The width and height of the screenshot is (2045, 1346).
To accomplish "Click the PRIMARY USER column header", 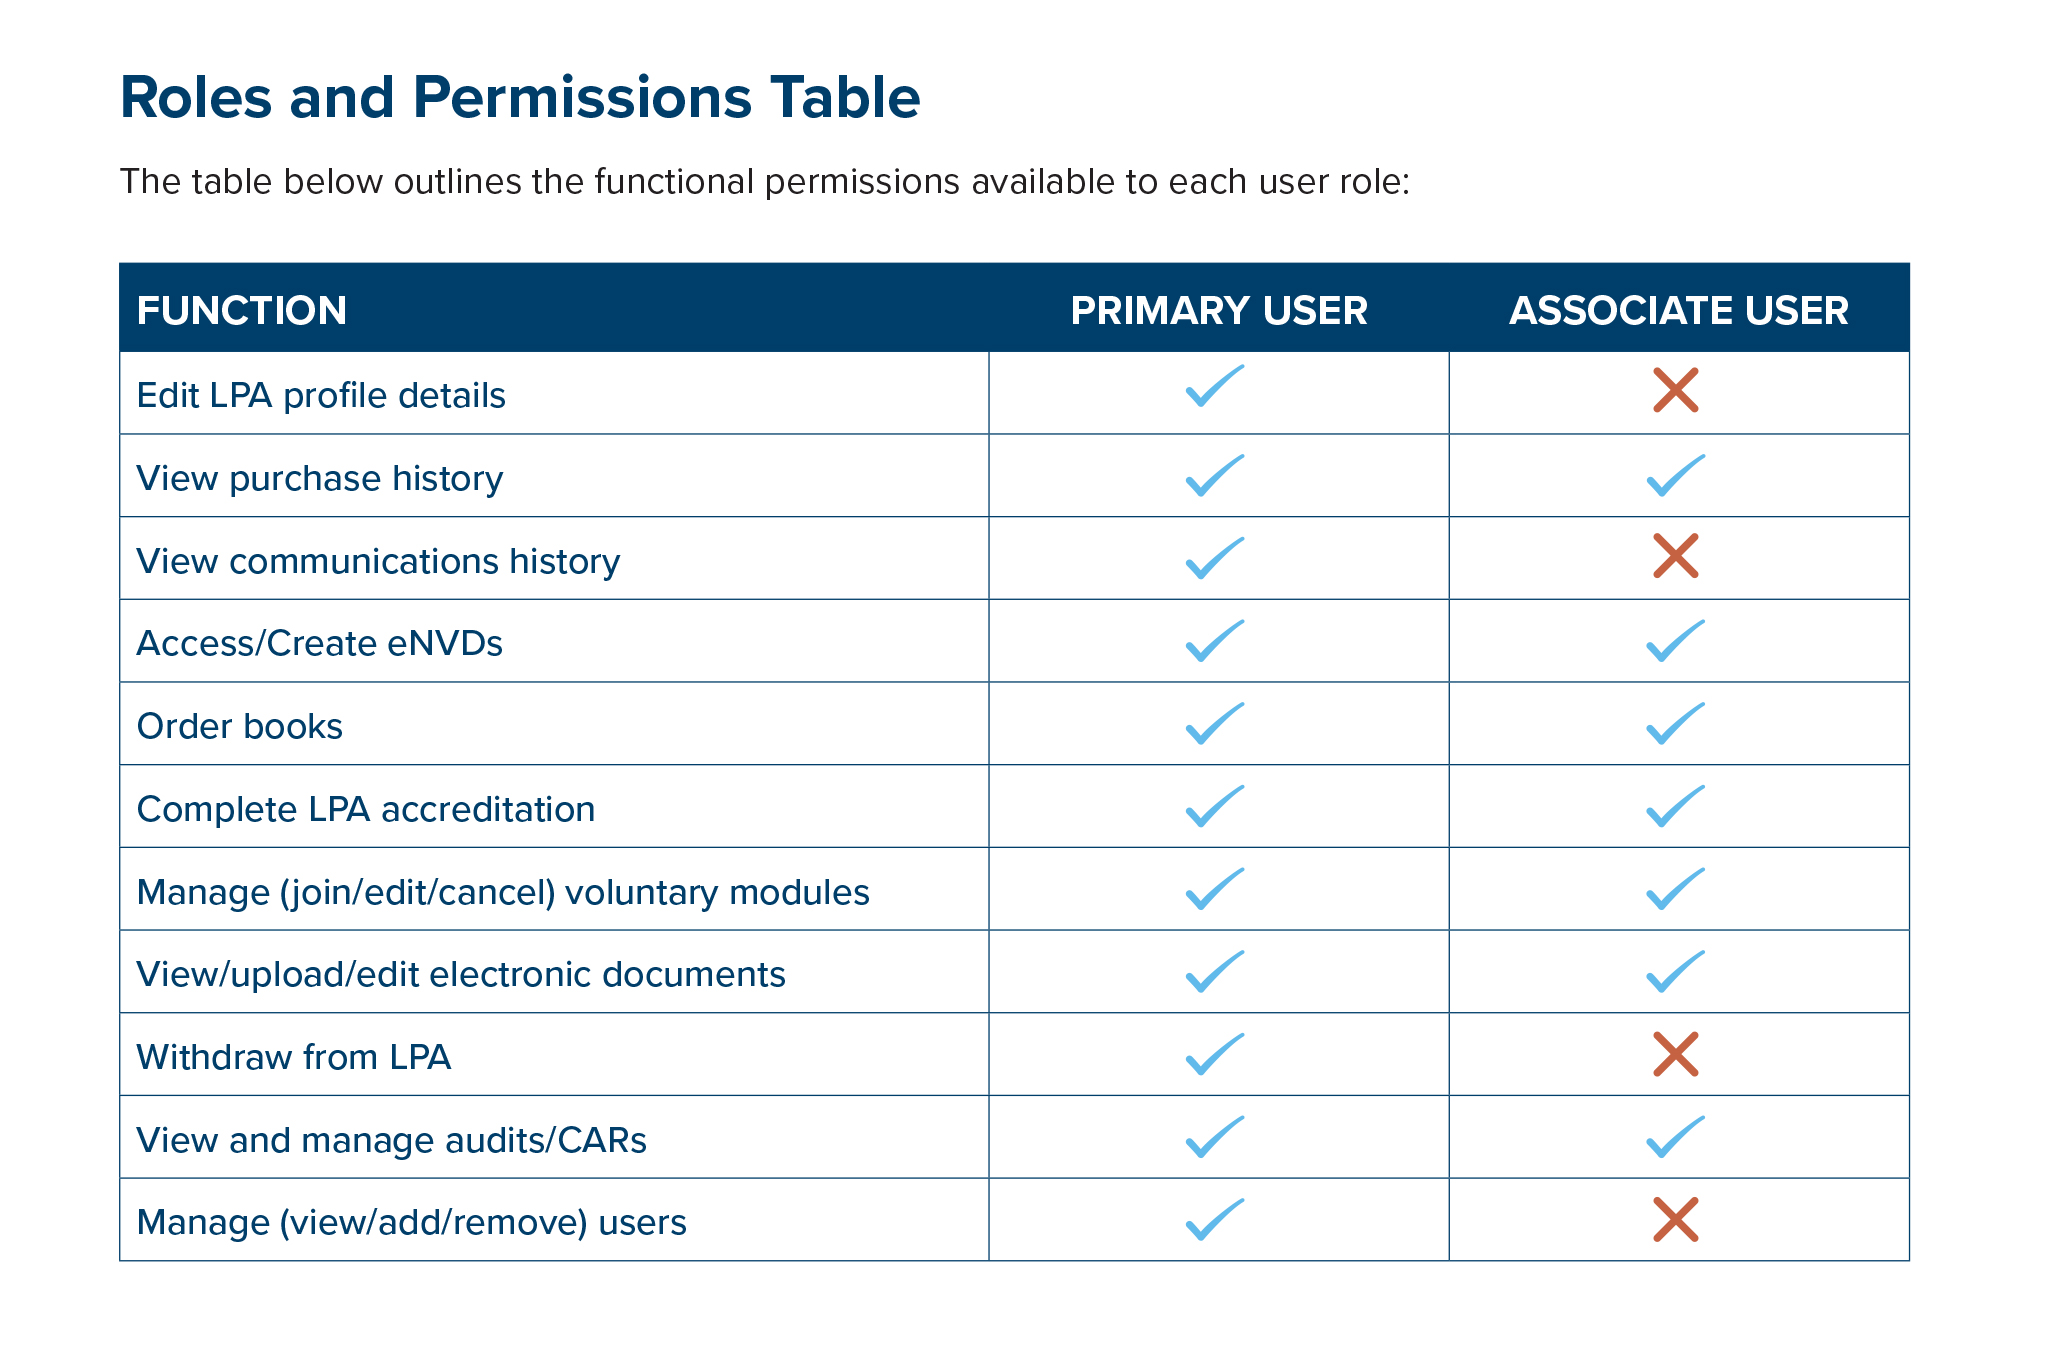I will coord(1218,310).
